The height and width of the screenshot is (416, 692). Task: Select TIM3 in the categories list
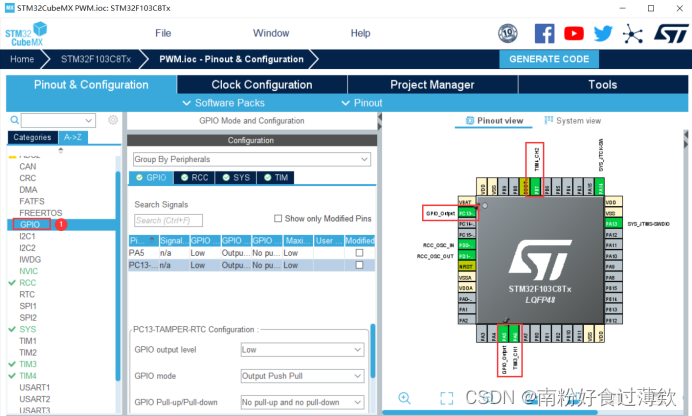[28, 364]
